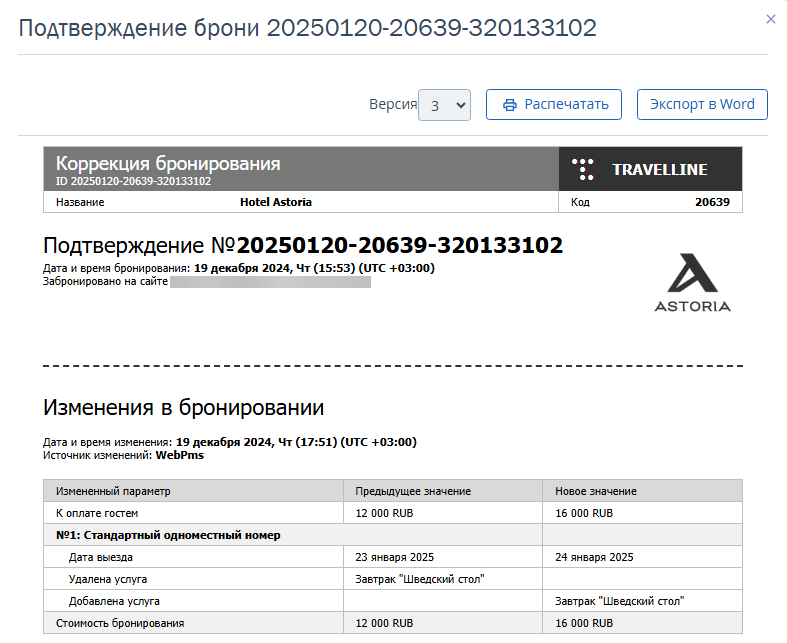
Task: Click removed service Завтрак "Шведский стол" in previous column
Action: tap(420, 580)
